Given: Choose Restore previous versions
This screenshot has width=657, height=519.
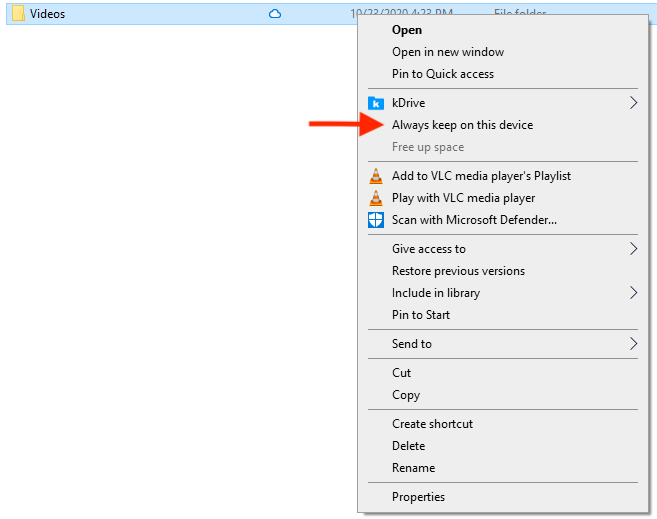Looking at the screenshot, I should click(458, 271).
